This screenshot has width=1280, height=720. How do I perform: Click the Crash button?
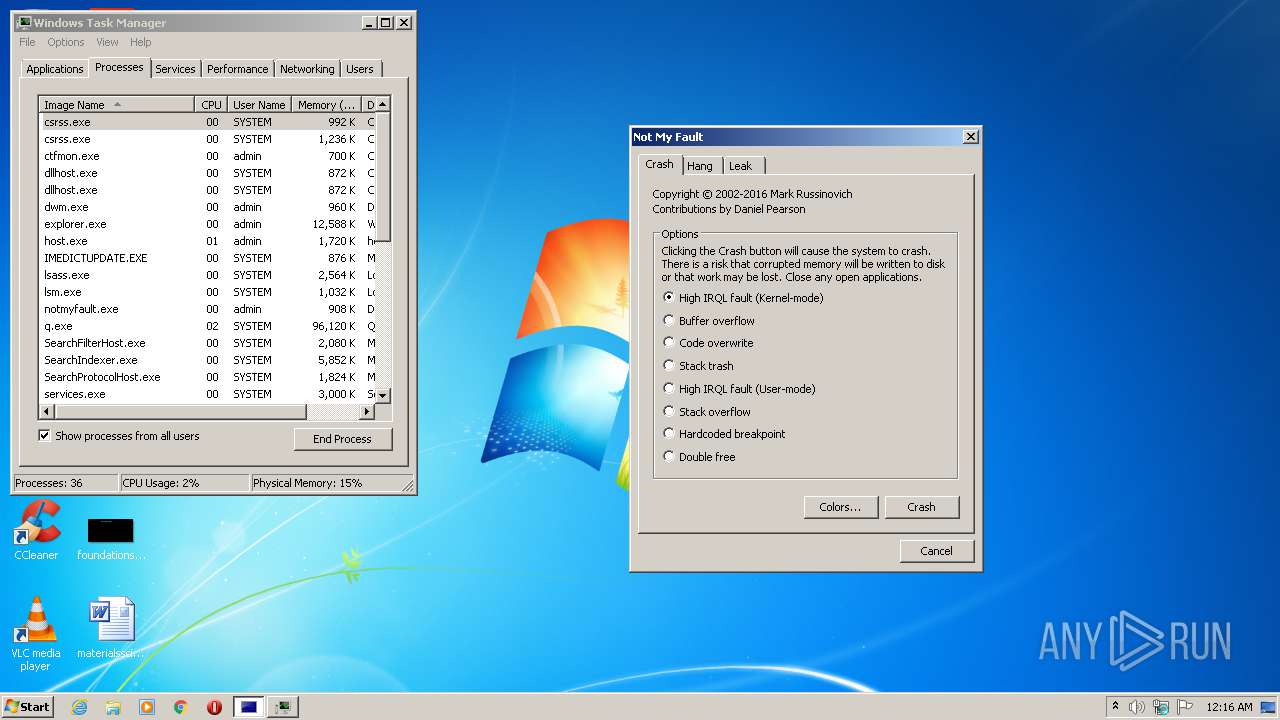point(922,507)
